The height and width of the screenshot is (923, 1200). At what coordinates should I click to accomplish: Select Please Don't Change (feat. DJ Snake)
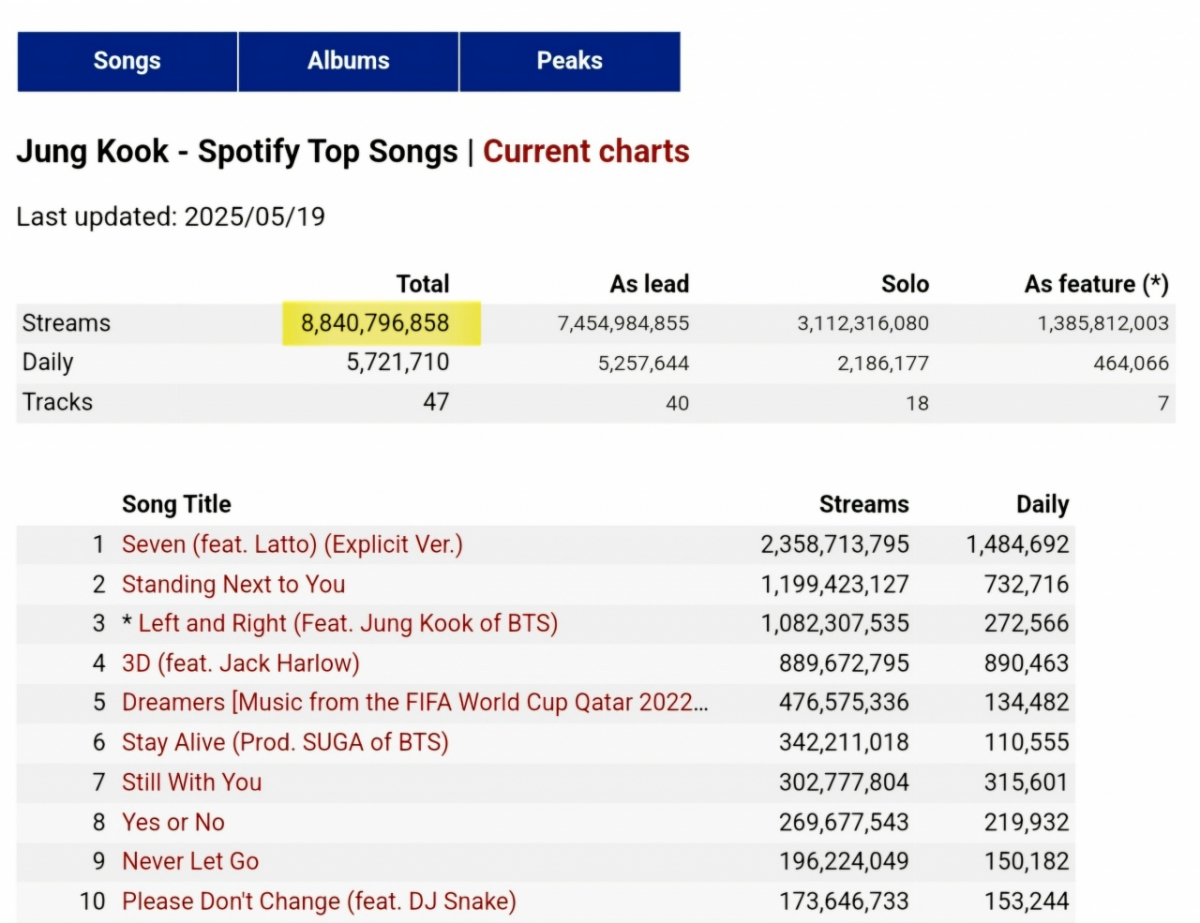click(x=319, y=901)
